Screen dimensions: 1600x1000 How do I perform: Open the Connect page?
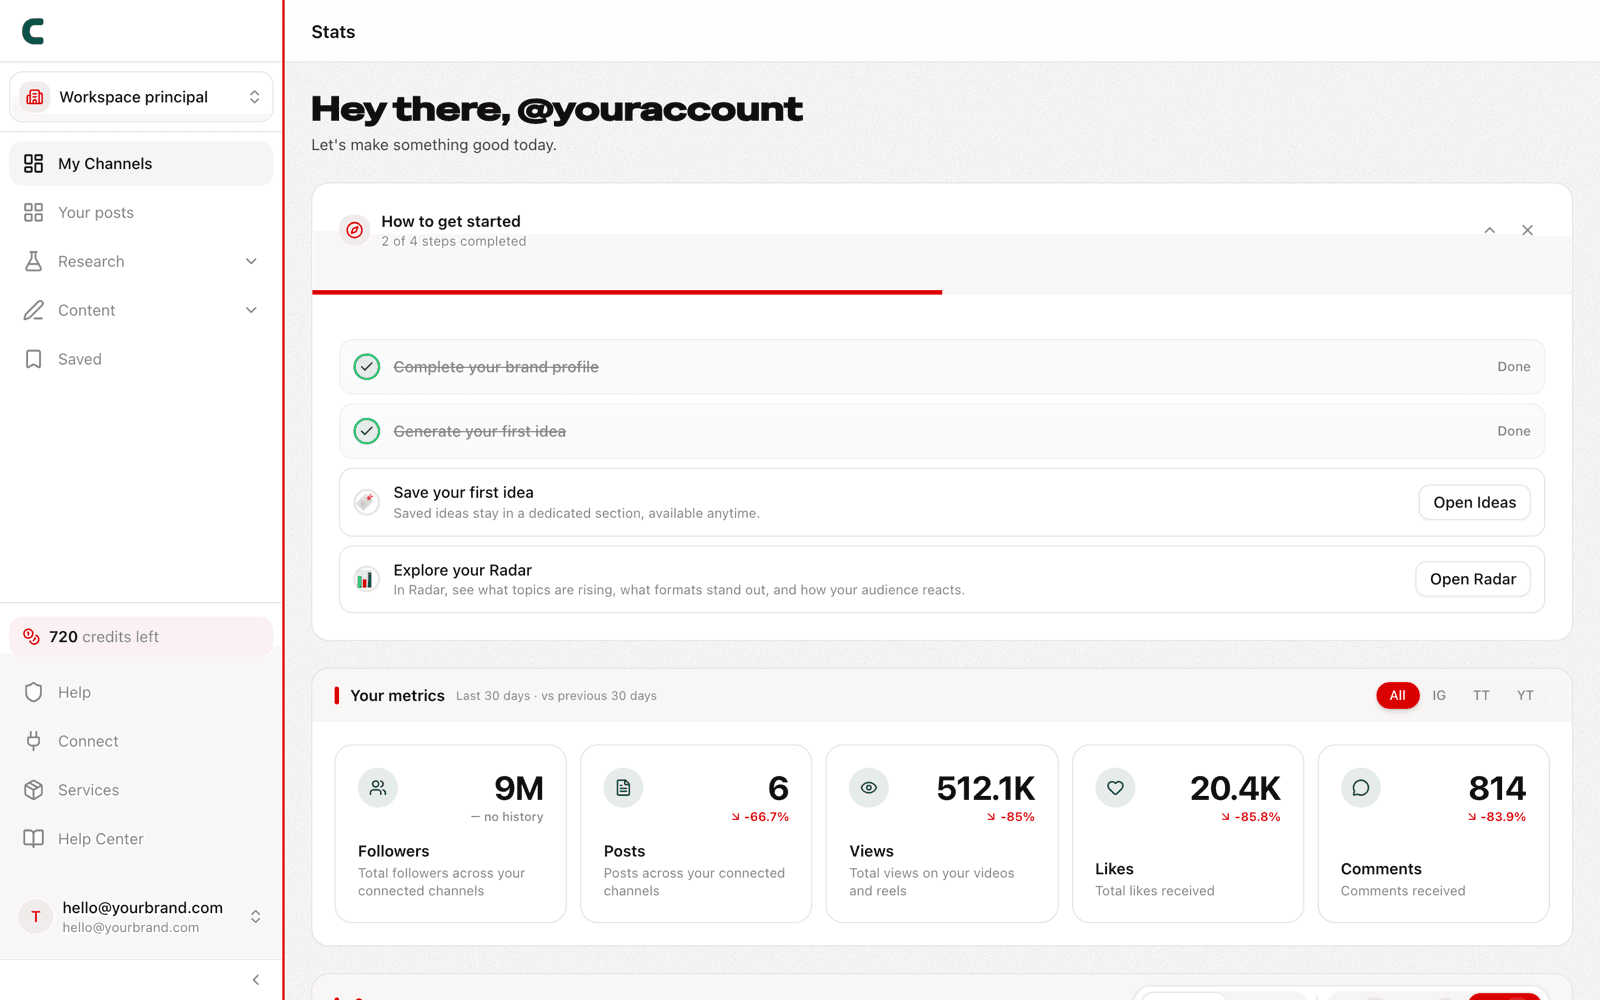[x=141, y=741]
